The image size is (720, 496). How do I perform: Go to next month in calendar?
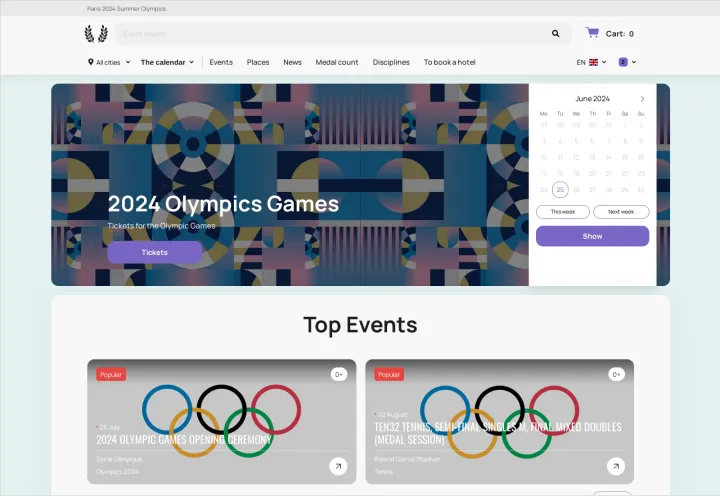tap(642, 99)
